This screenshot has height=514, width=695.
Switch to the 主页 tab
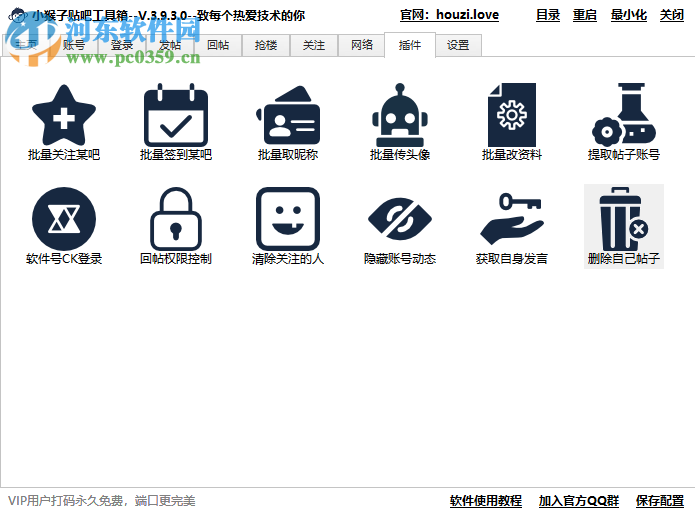point(26,45)
